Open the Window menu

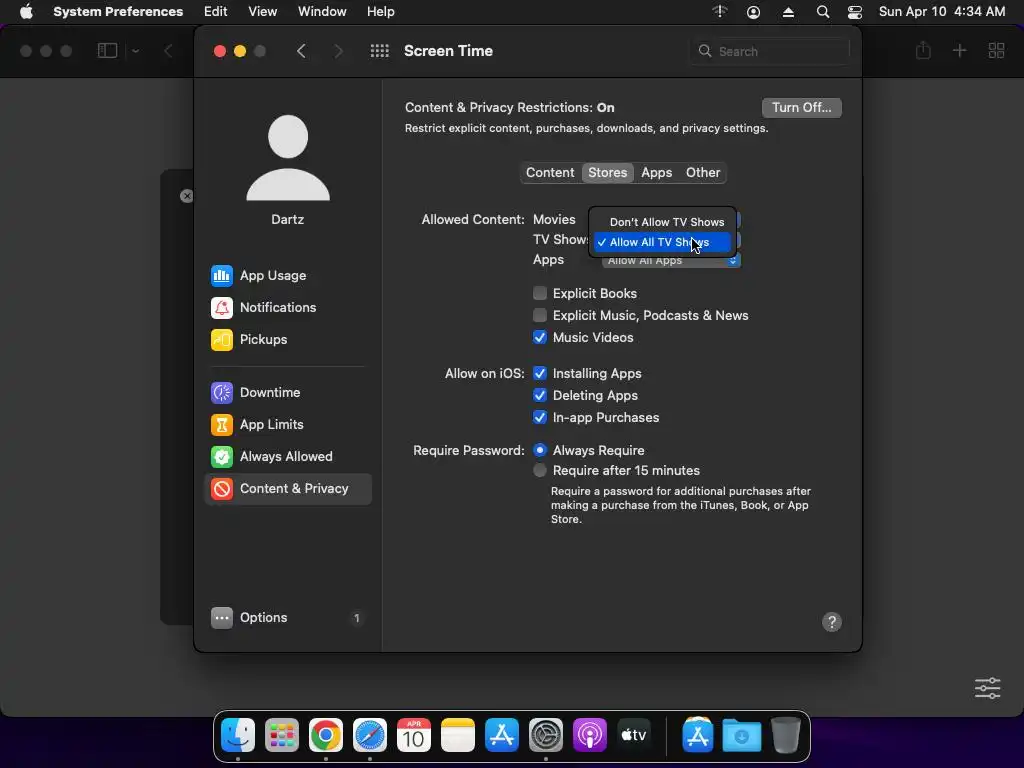pos(322,12)
